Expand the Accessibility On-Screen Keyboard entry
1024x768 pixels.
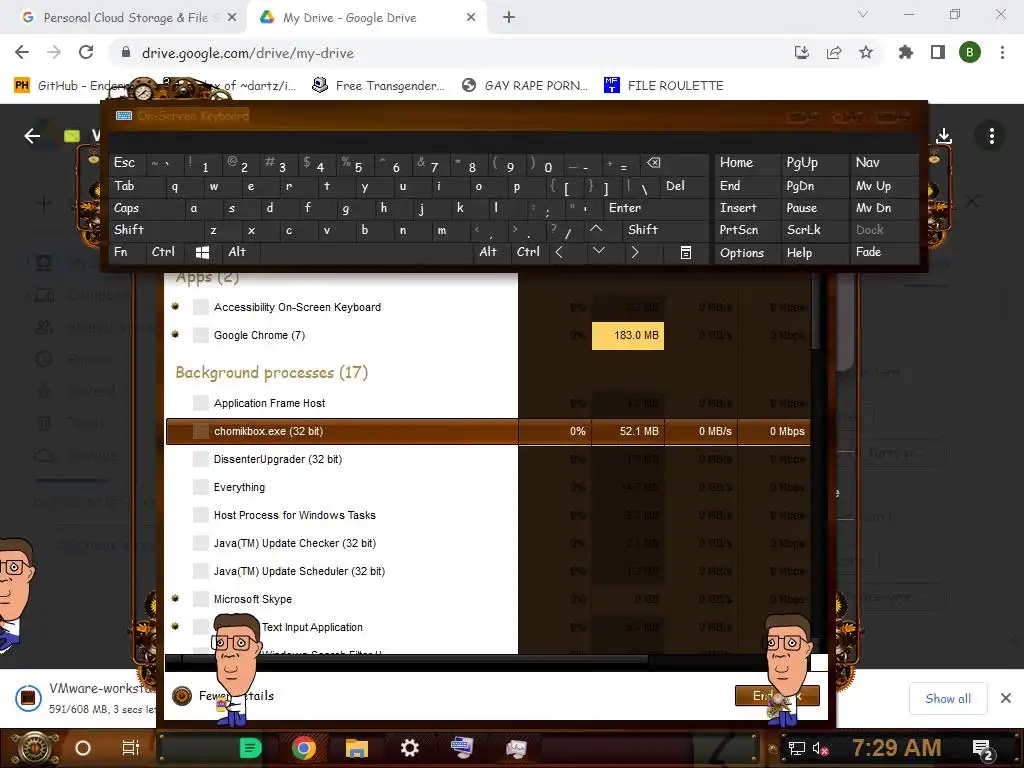coord(175,306)
